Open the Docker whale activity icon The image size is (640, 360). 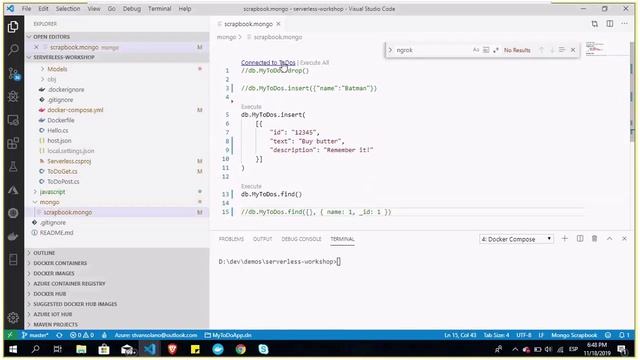[x=13, y=236]
